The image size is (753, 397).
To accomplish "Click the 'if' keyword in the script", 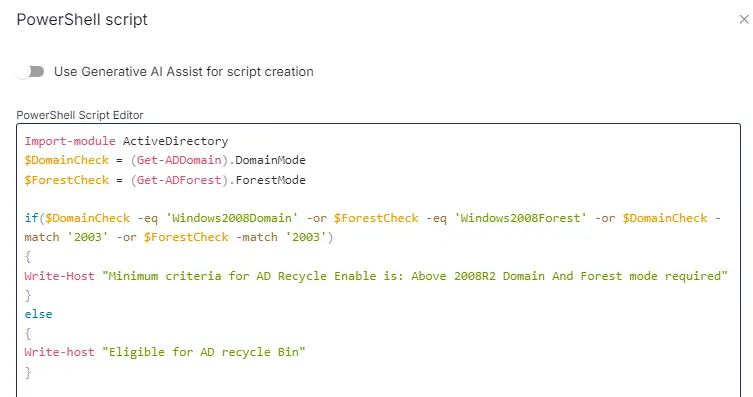I will (31, 218).
